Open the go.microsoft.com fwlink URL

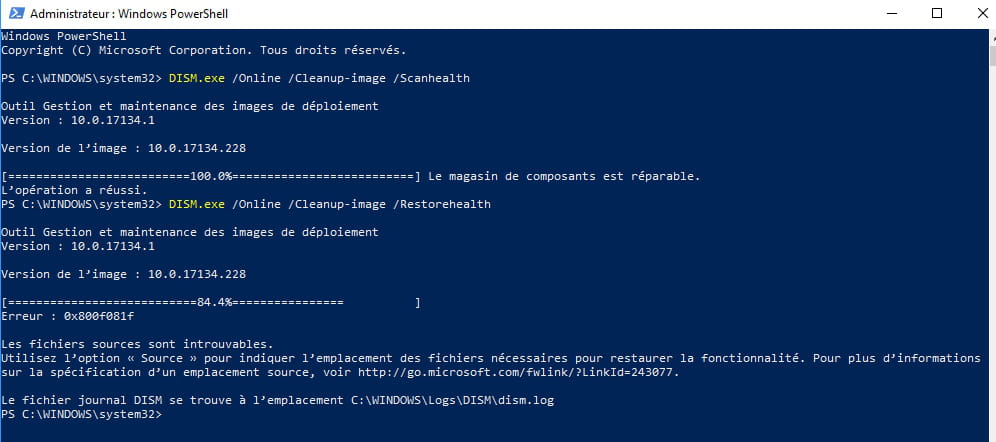pyautogui.click(x=518, y=372)
